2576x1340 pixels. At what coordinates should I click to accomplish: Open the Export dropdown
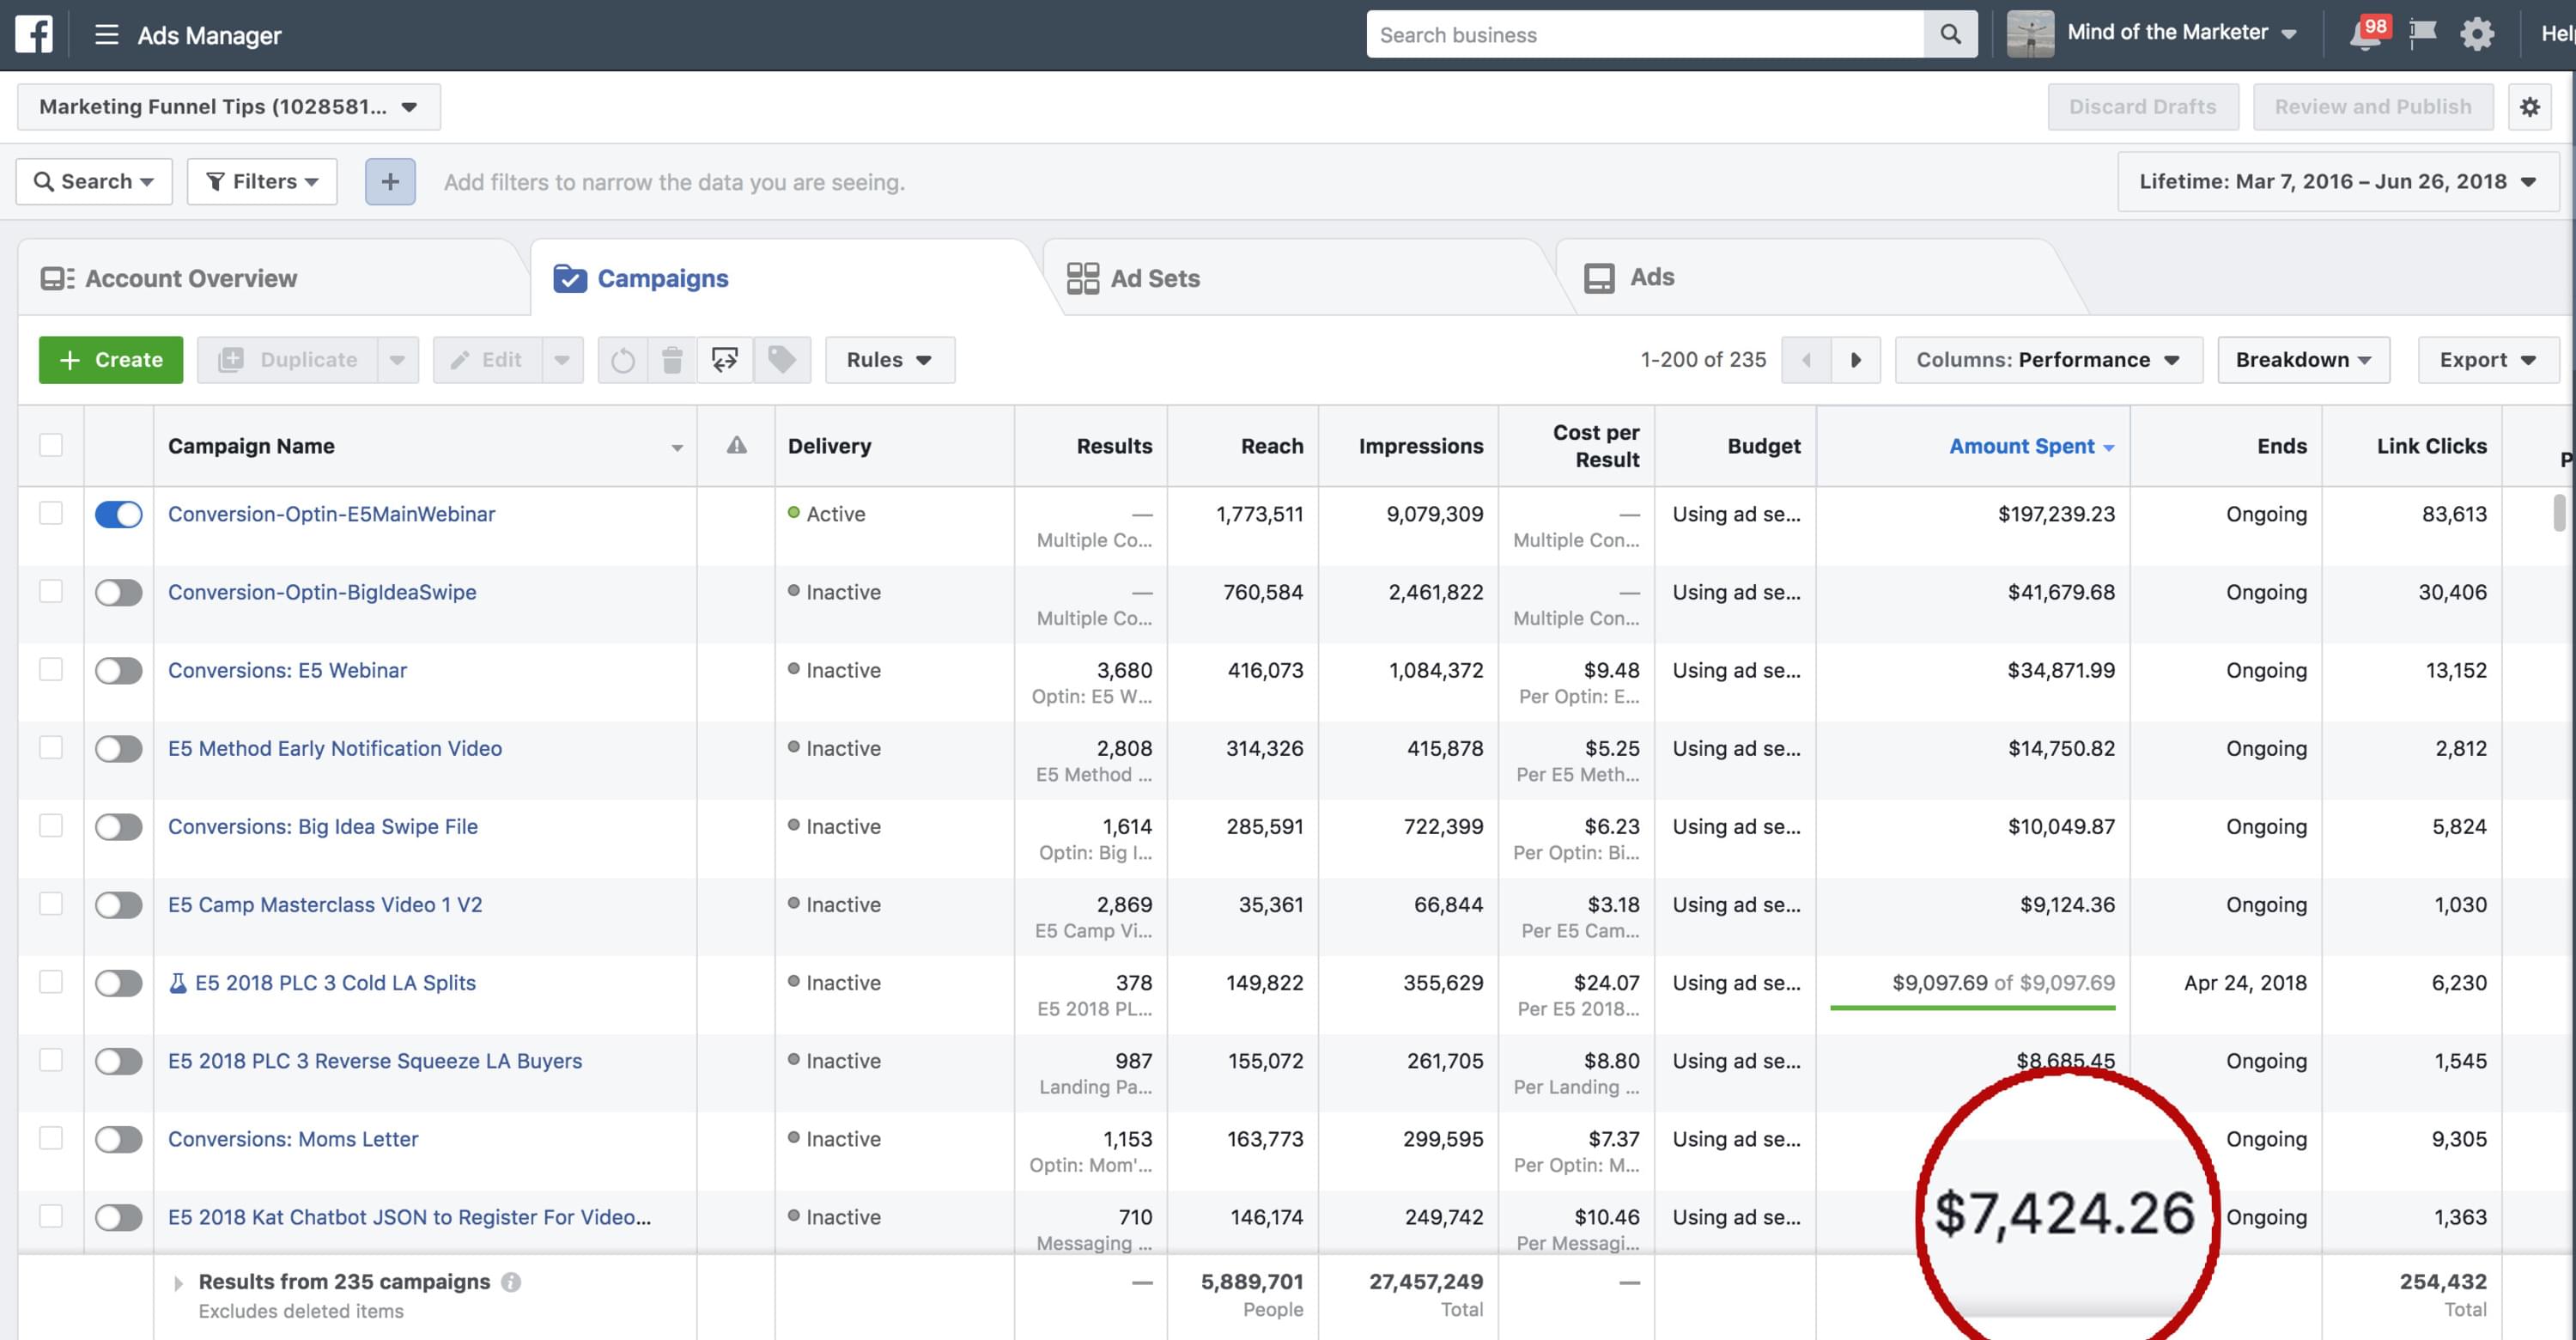pos(2488,360)
